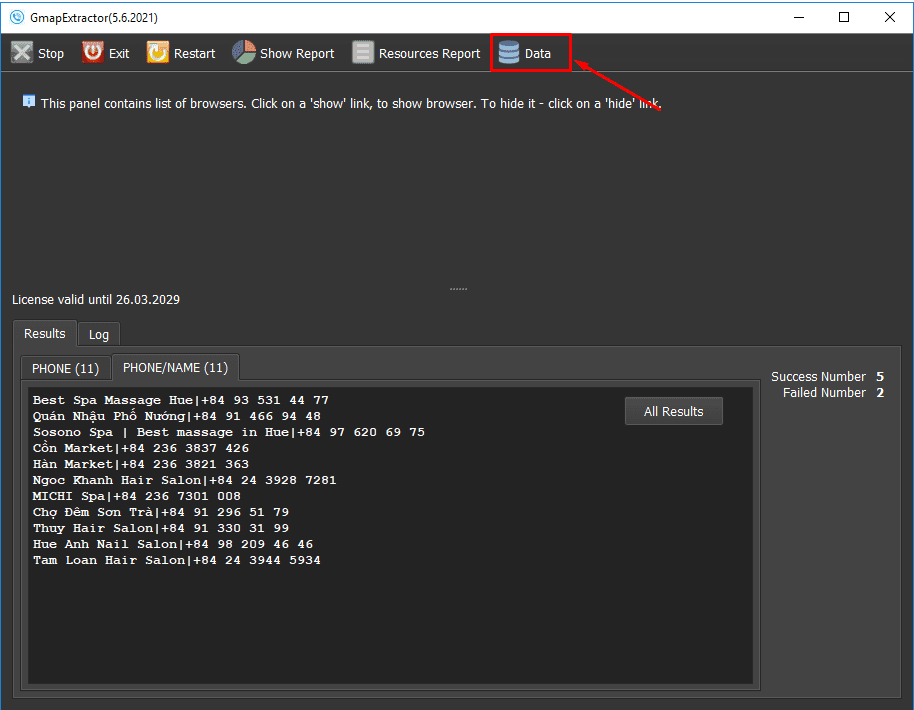Viewport: 914px width, 710px height.
Task: Click the GmapExtractor(5.6.2021) window title
Action: point(94,18)
